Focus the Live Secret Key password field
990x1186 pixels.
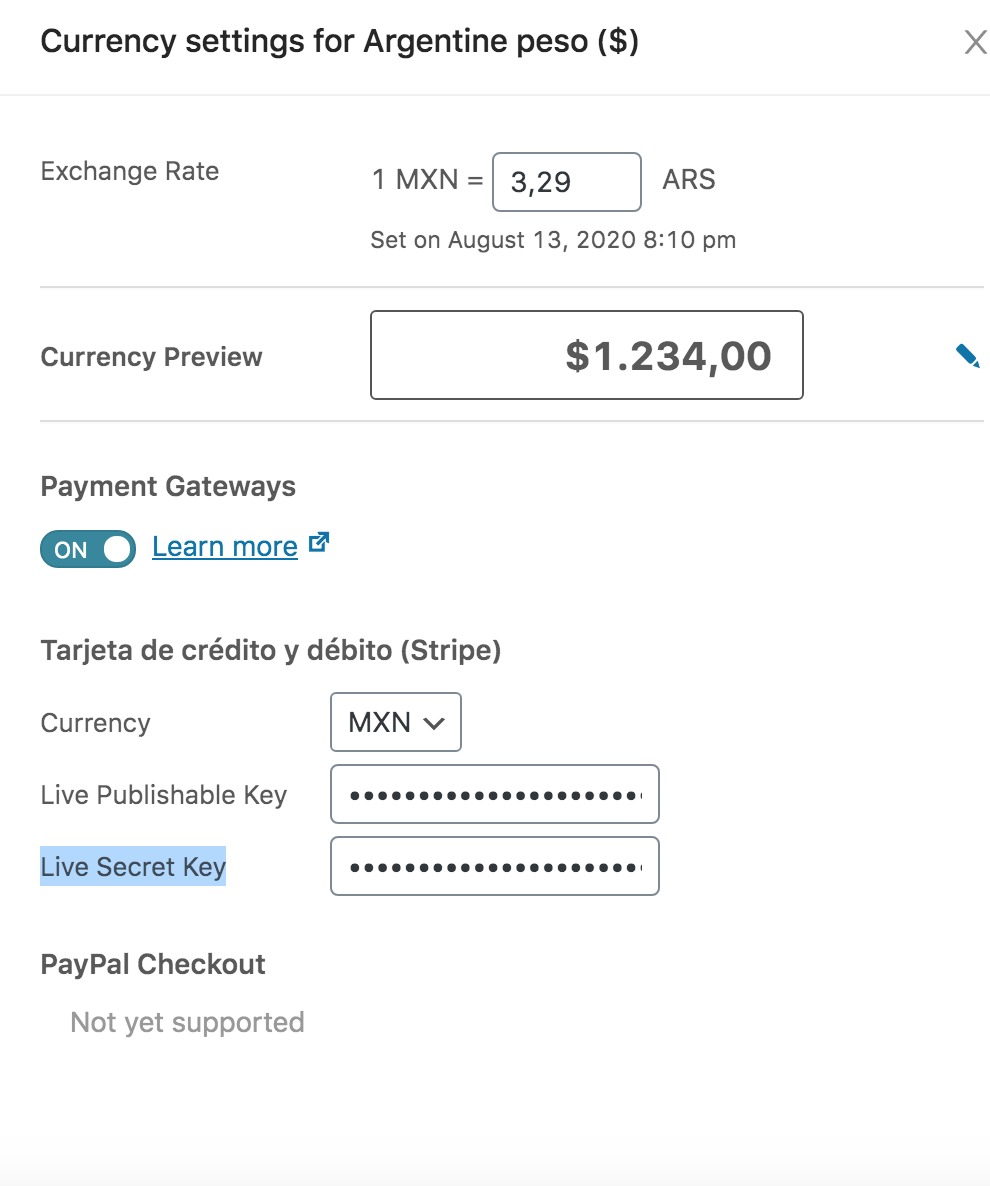pyautogui.click(x=495, y=866)
